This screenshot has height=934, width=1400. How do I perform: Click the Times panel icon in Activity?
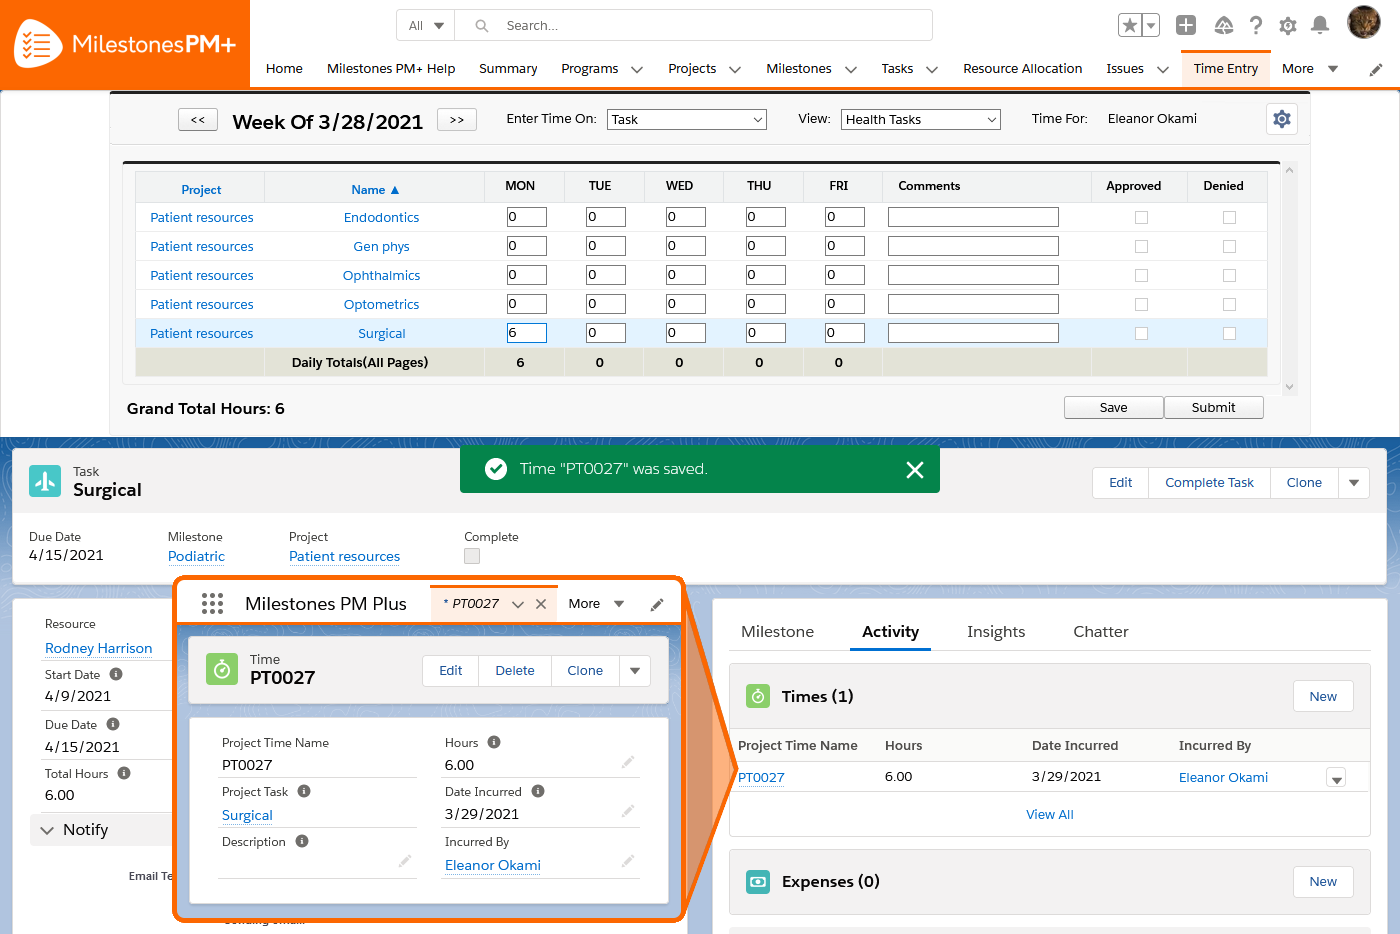click(758, 696)
